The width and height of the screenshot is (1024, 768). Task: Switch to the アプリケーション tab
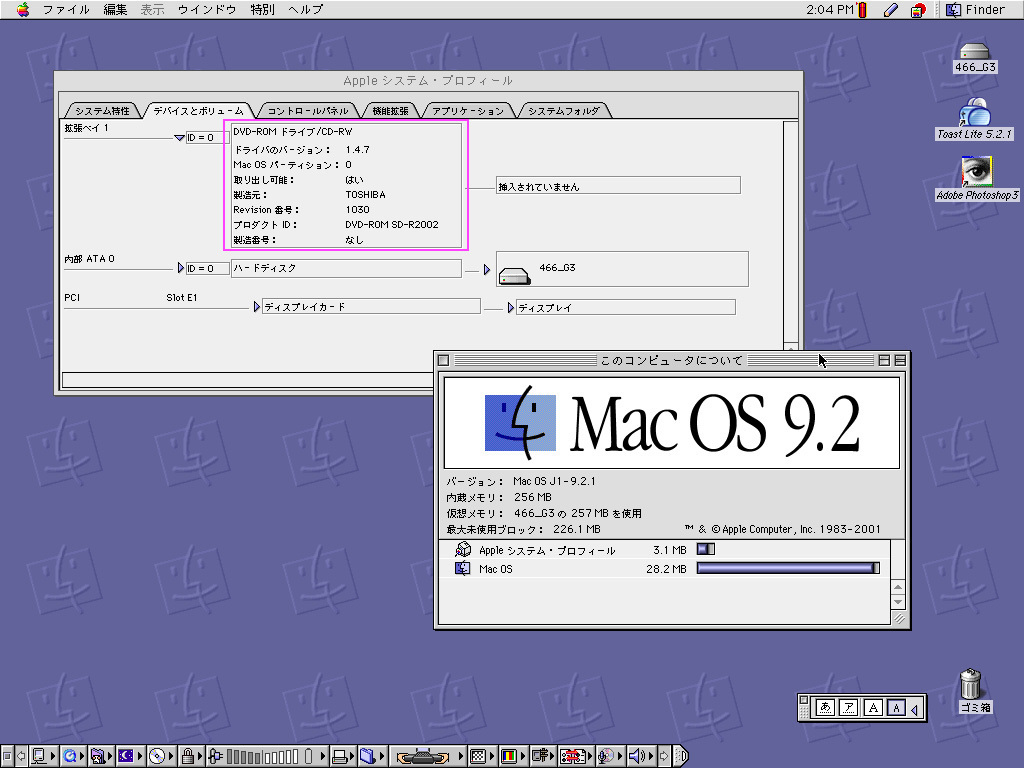pos(468,110)
